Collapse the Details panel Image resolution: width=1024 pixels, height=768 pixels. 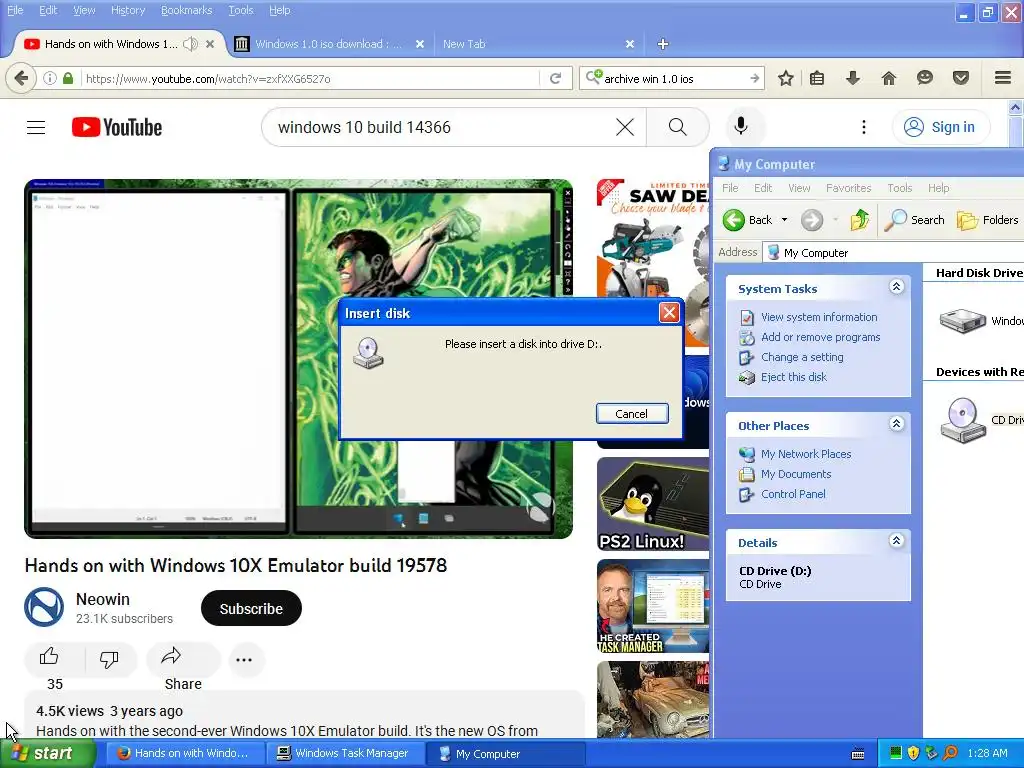click(x=897, y=541)
